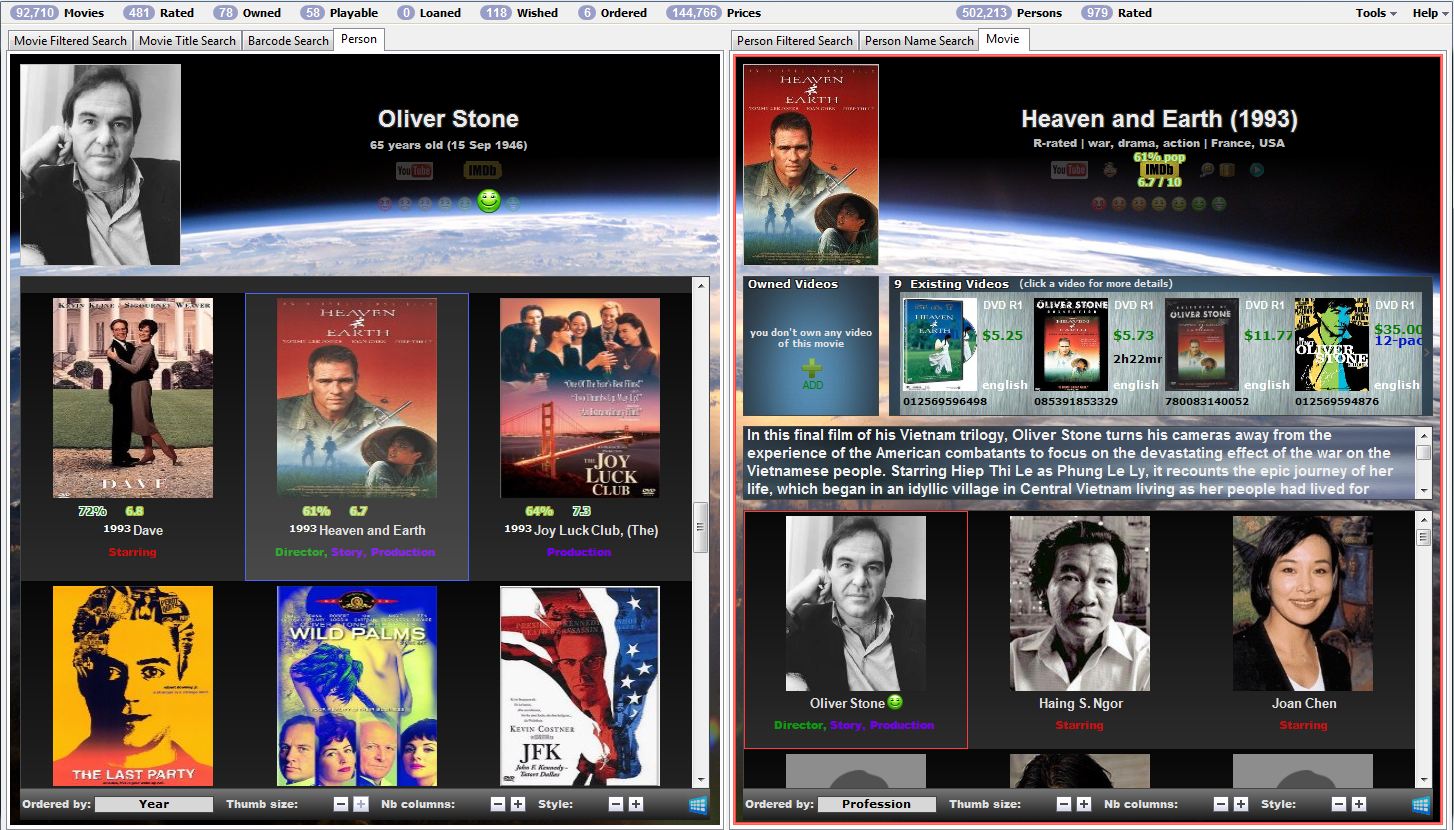
Task: Select The Joy Luck Club poster
Action: (x=580, y=398)
